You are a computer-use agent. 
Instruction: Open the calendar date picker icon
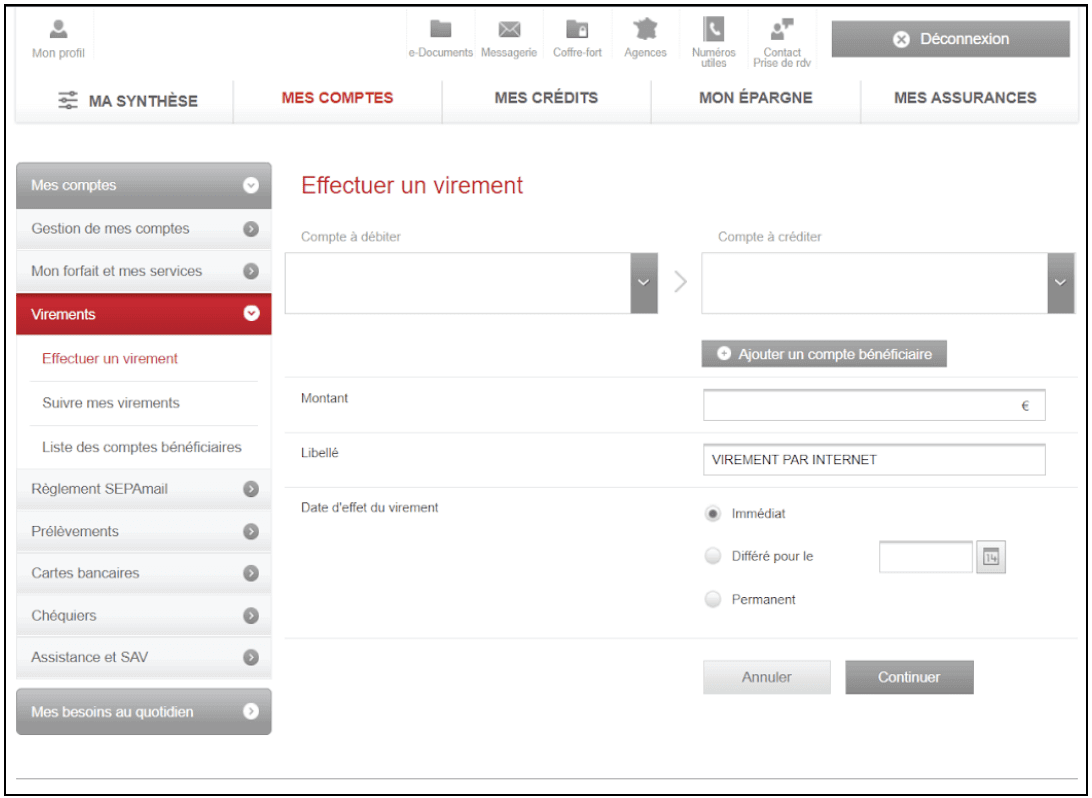click(x=990, y=556)
